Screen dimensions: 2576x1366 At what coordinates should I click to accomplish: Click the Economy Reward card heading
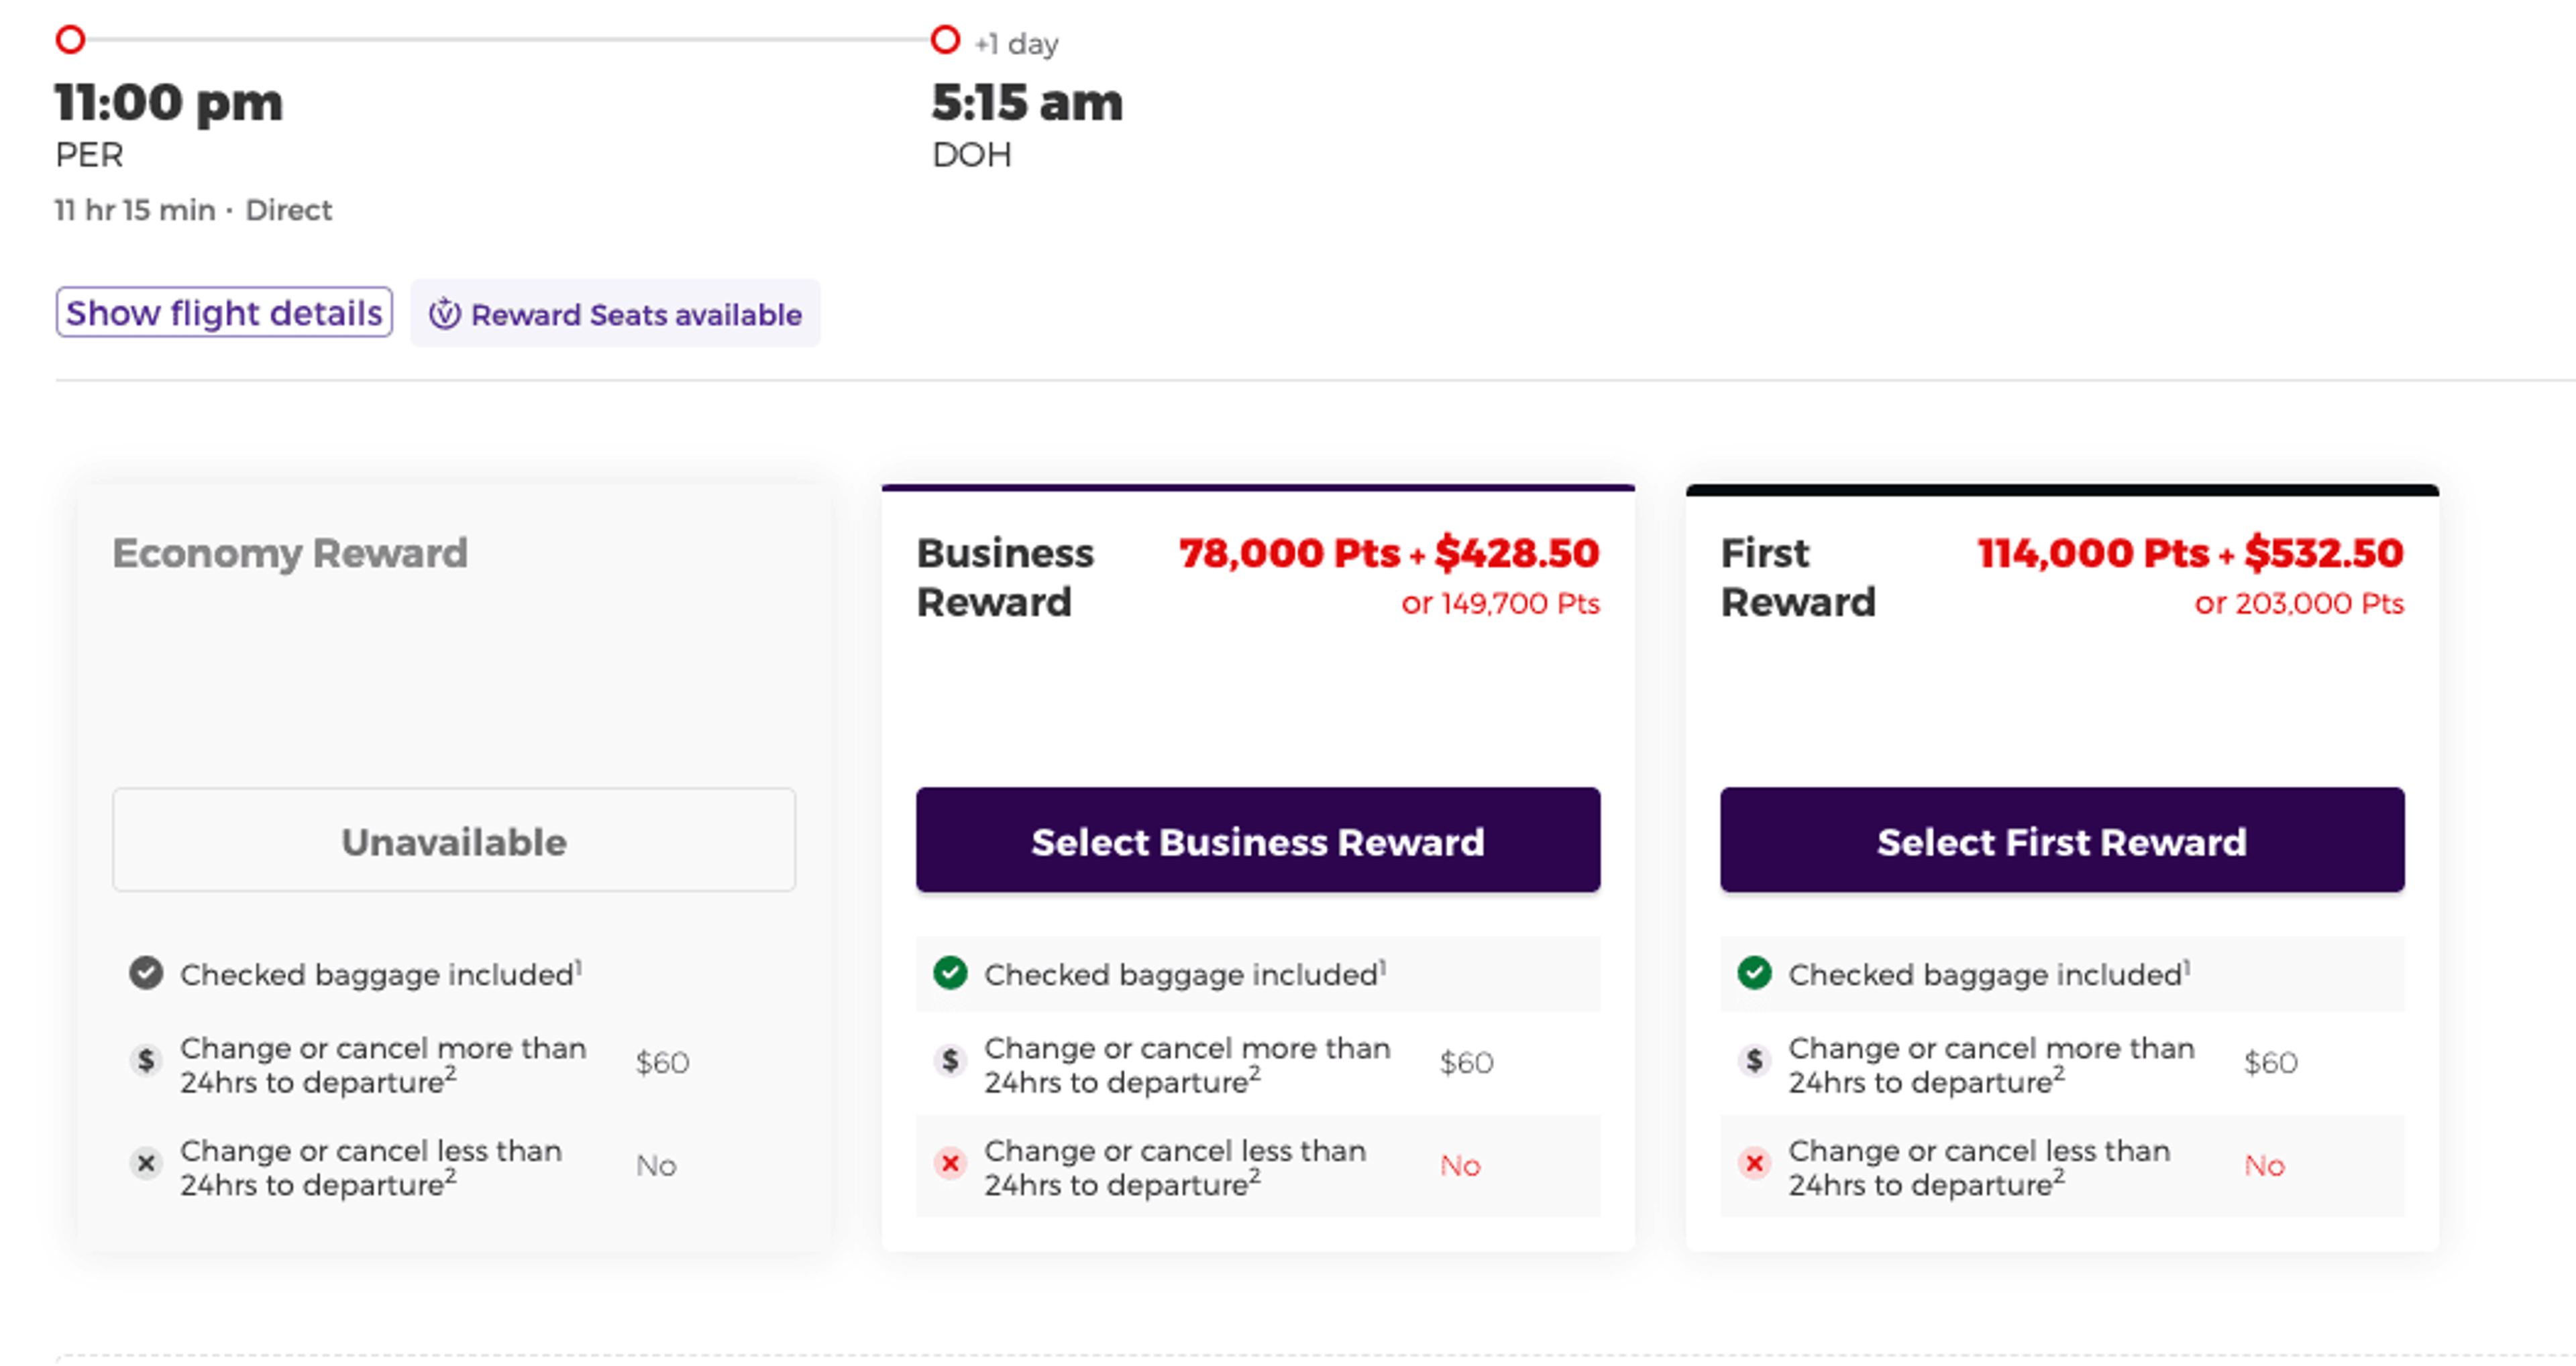[x=290, y=553]
